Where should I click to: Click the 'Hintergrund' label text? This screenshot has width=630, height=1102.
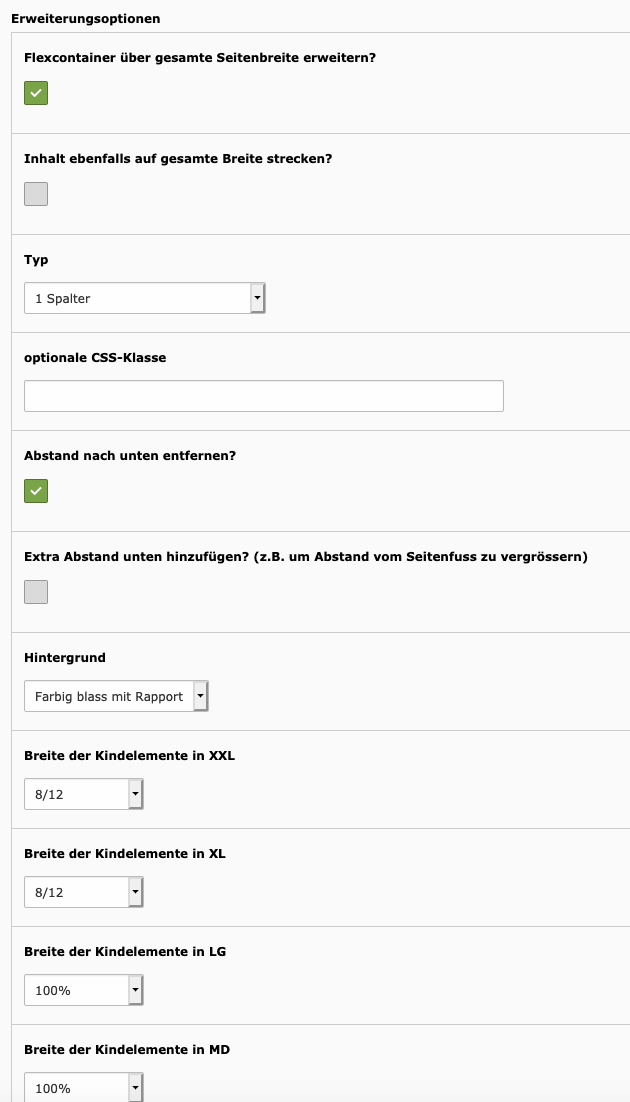65,657
